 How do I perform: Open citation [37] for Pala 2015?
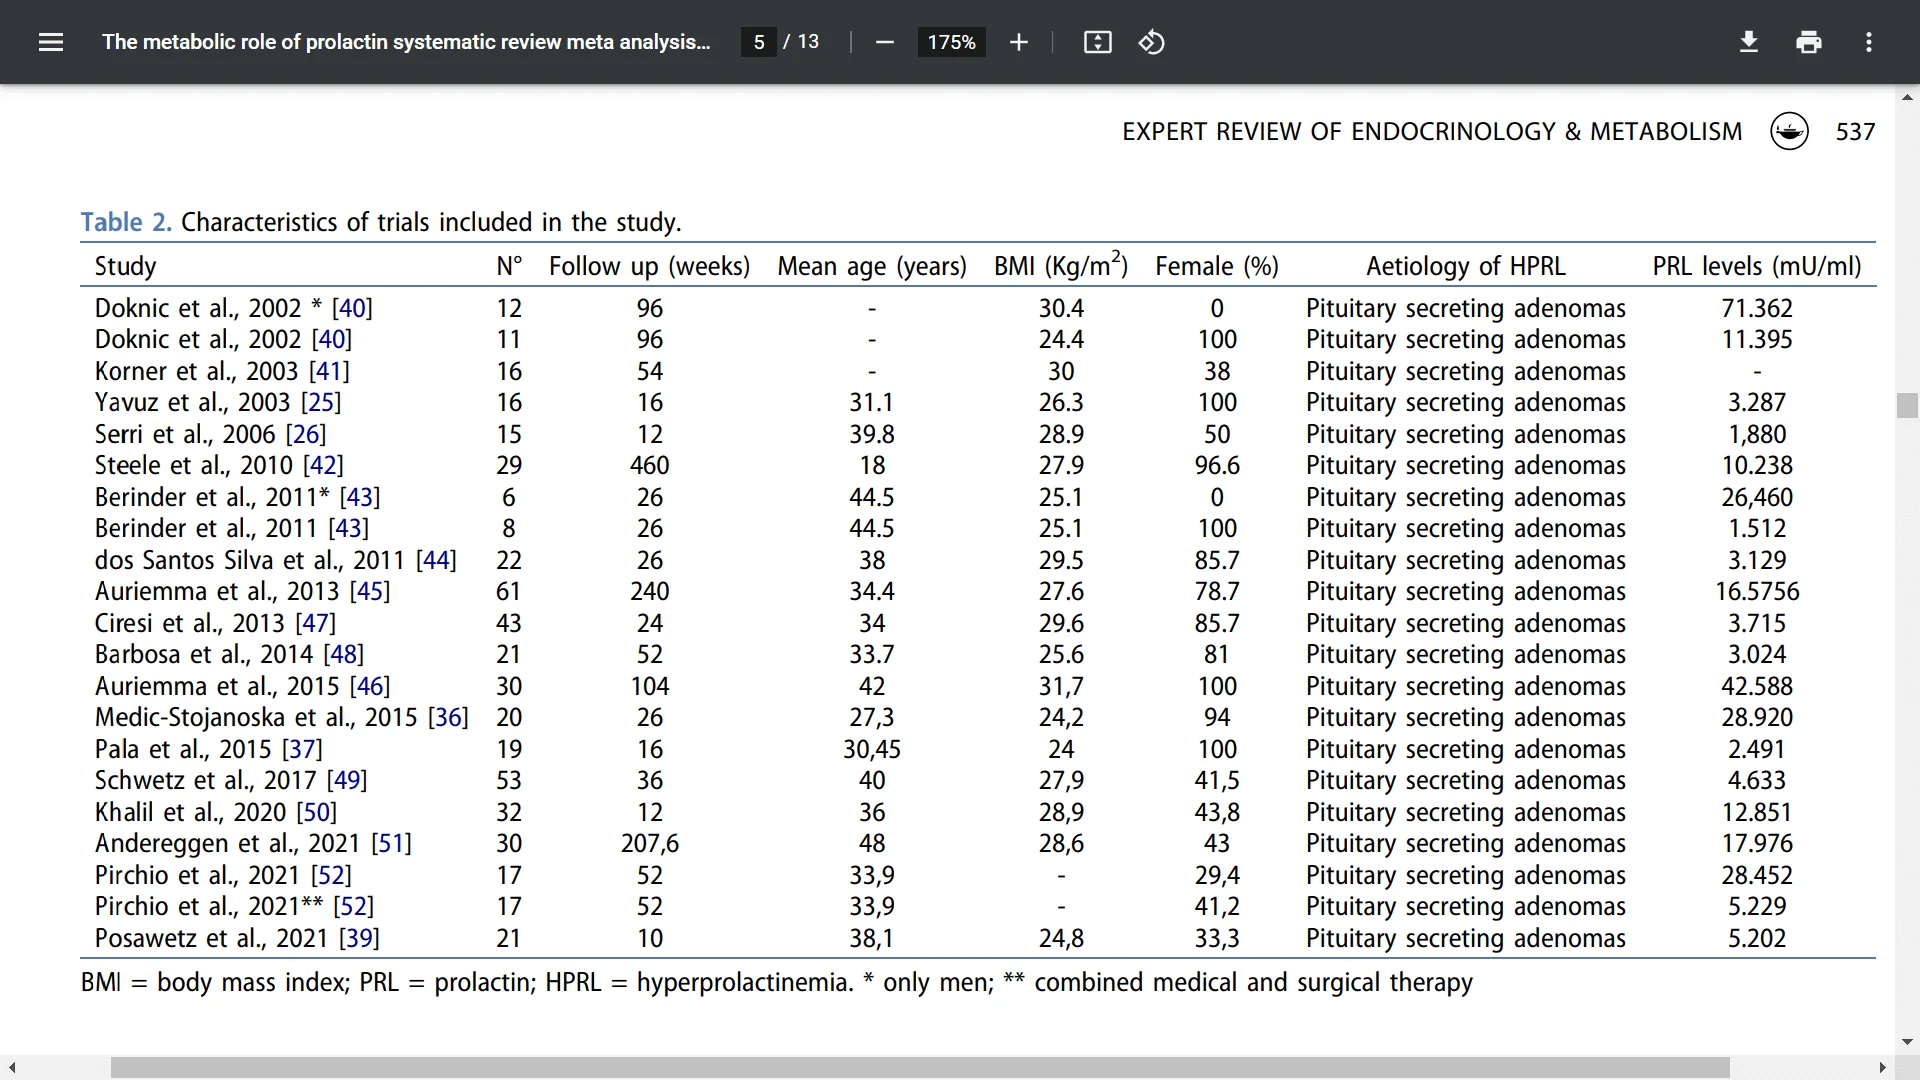pos(302,749)
